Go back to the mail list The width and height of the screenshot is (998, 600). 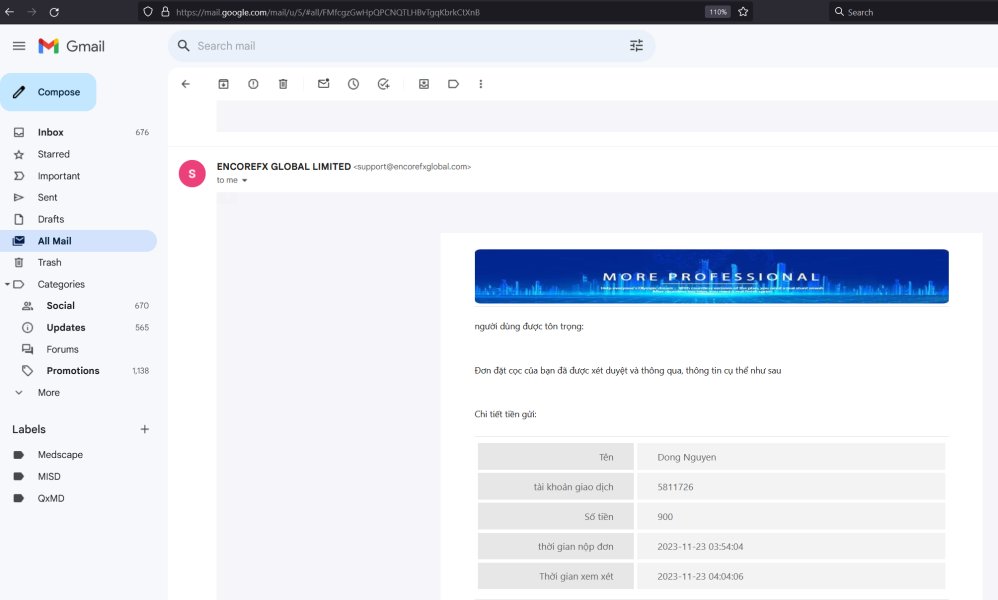click(186, 84)
